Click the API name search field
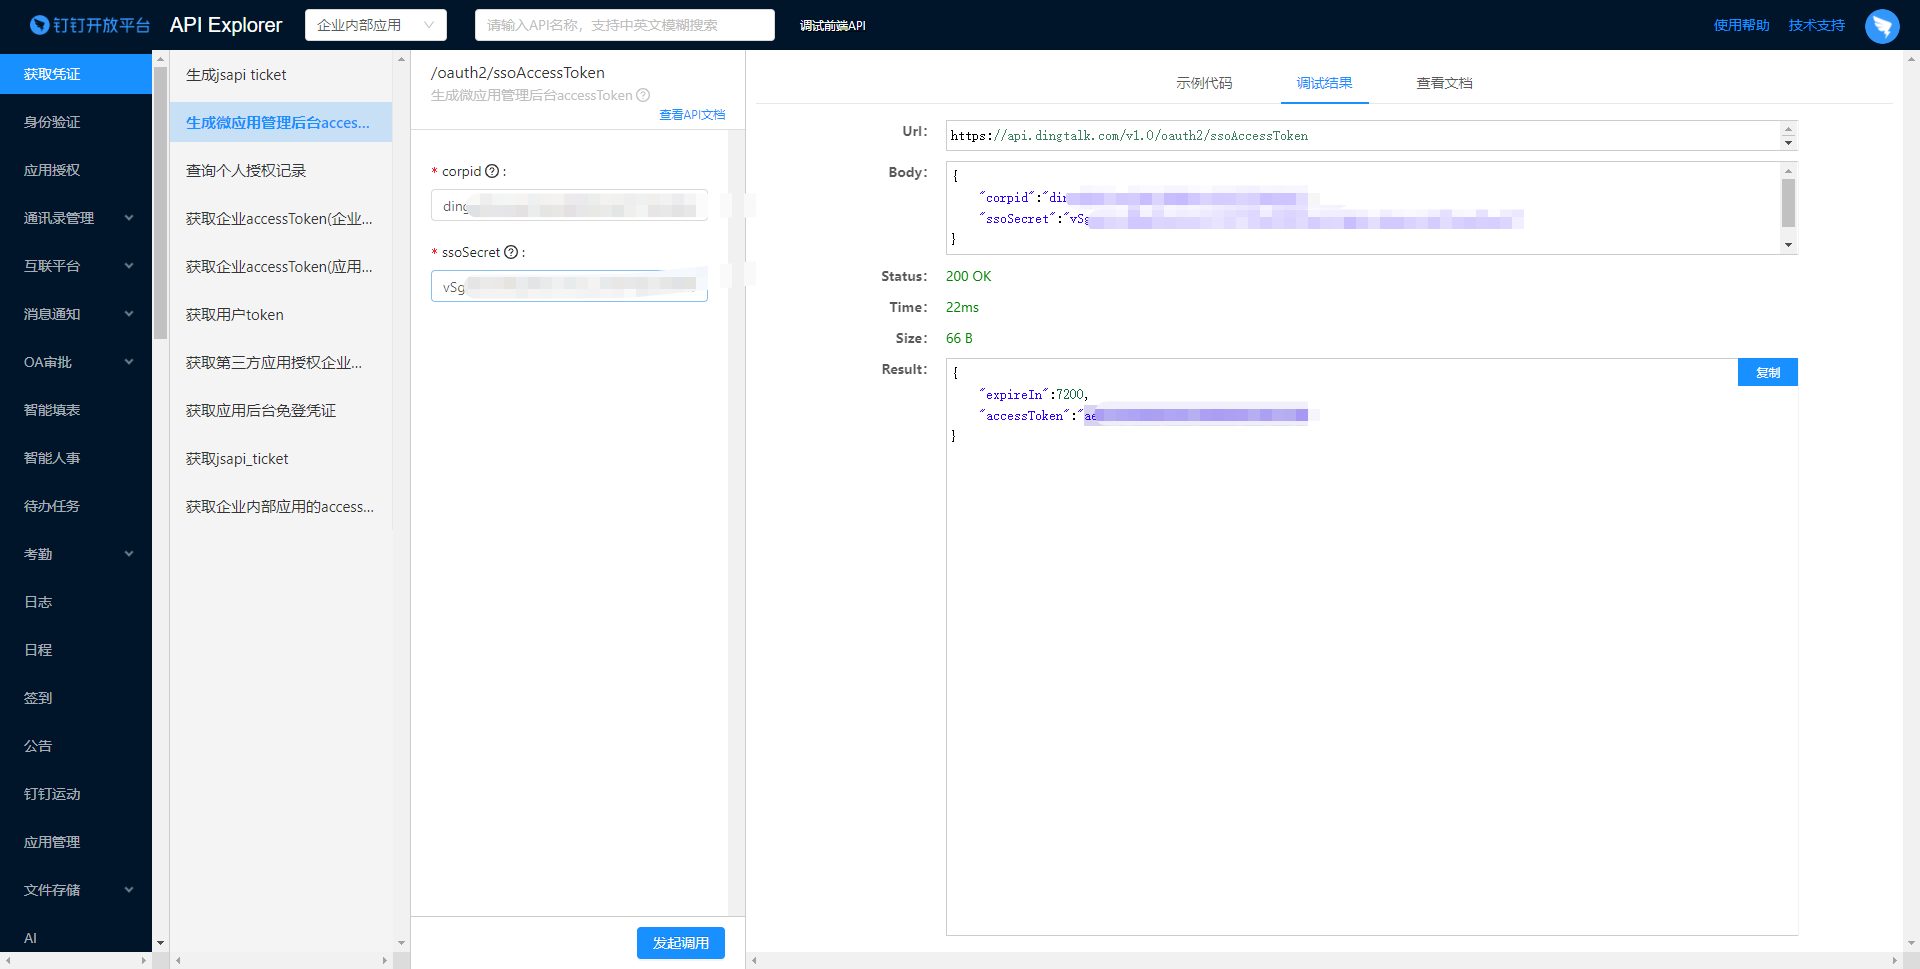1920x969 pixels. [624, 25]
